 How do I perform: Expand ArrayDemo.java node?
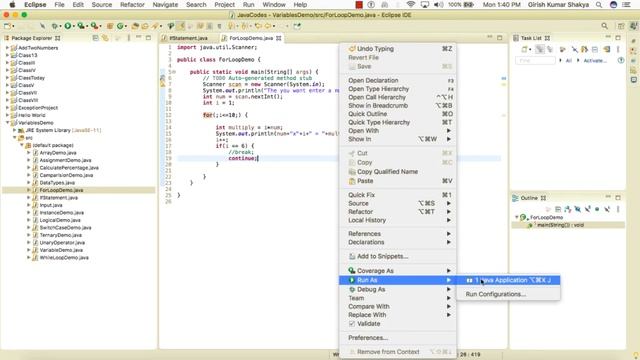[x=29, y=153]
